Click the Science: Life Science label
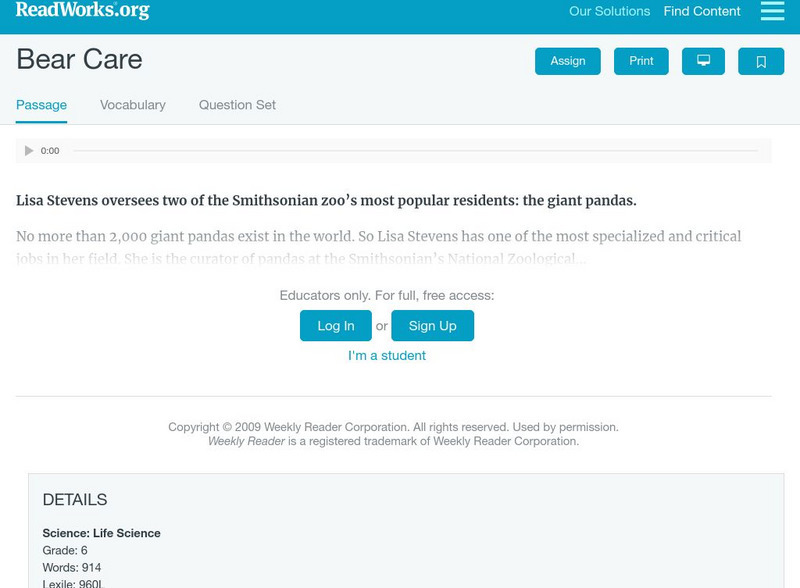The image size is (800, 588). (x=101, y=533)
